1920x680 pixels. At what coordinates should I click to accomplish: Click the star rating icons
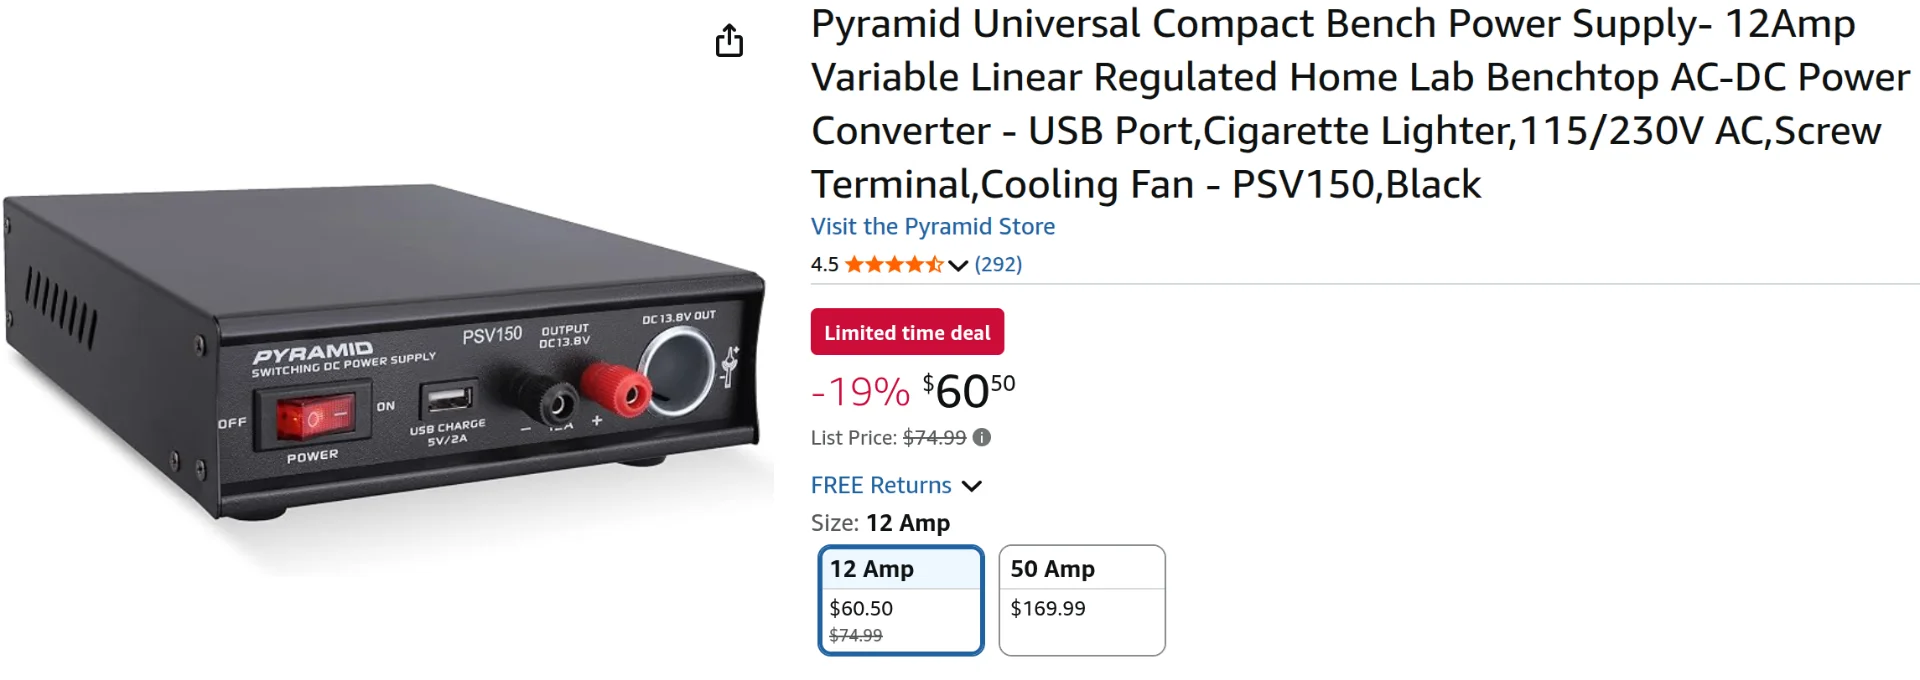click(894, 264)
